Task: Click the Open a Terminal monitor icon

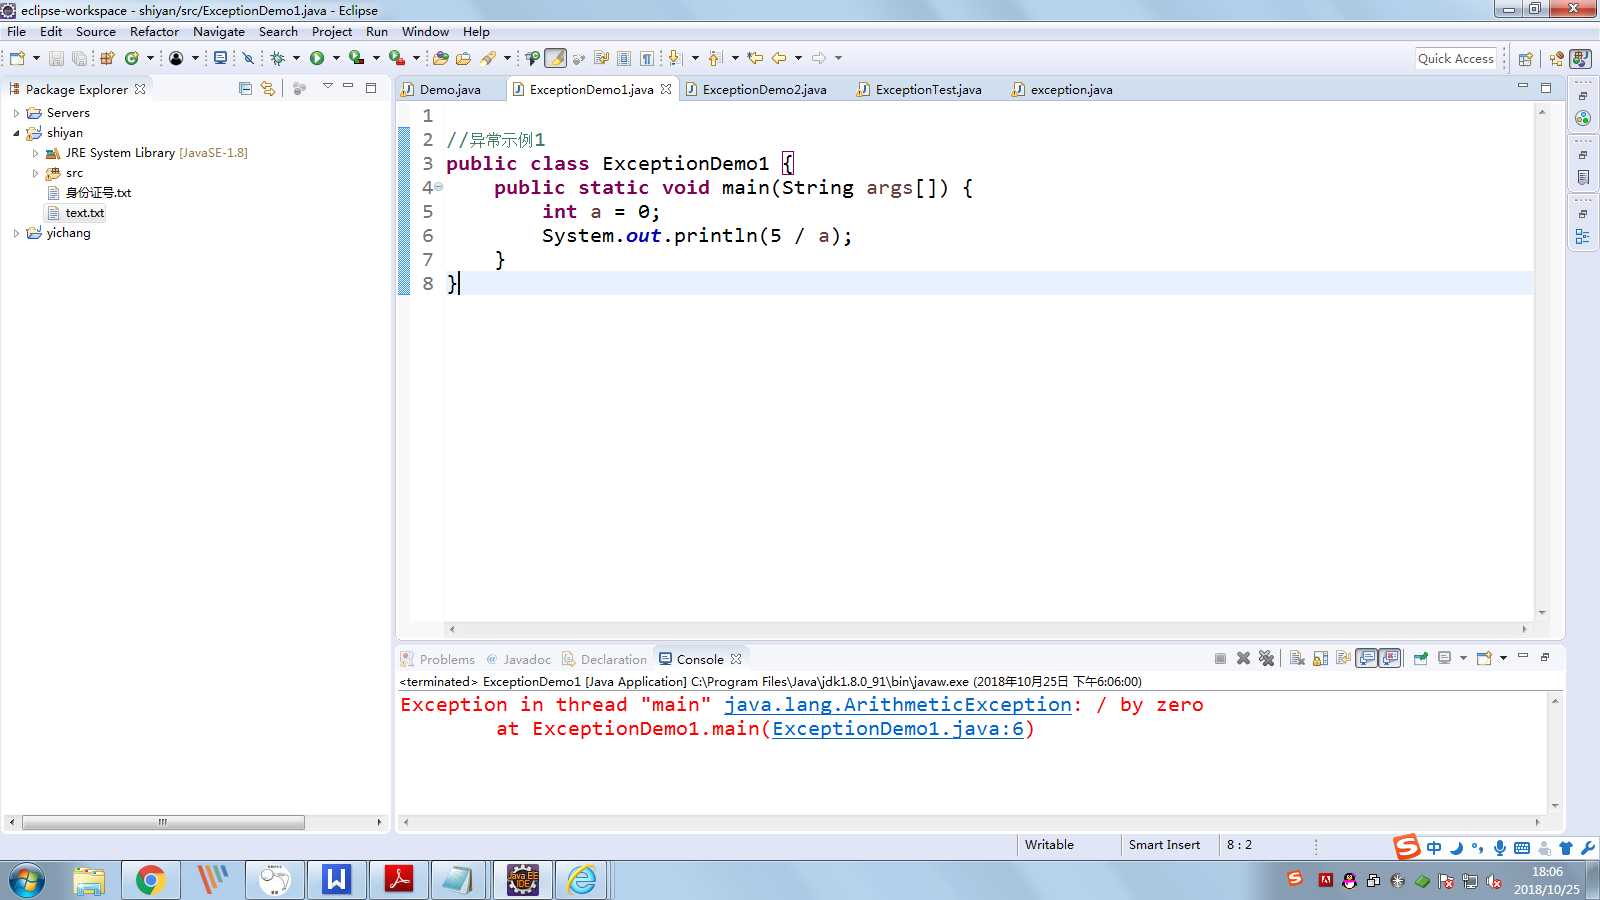Action: coord(220,58)
